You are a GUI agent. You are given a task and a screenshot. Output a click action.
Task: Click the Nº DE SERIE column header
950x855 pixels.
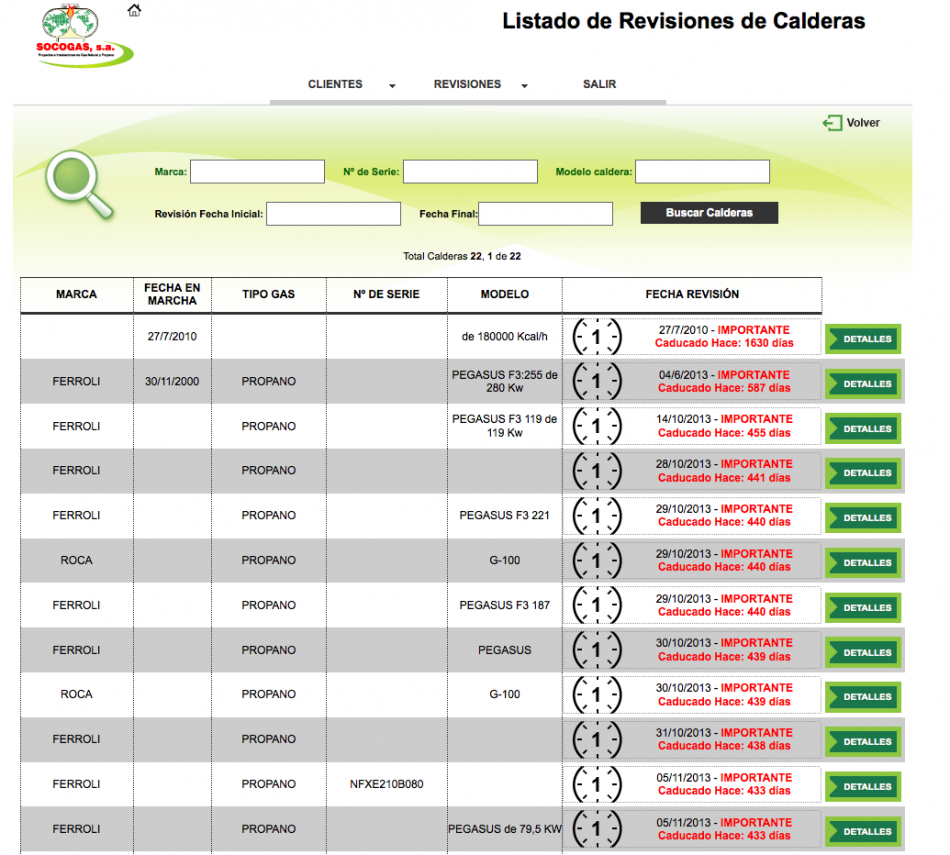point(387,294)
